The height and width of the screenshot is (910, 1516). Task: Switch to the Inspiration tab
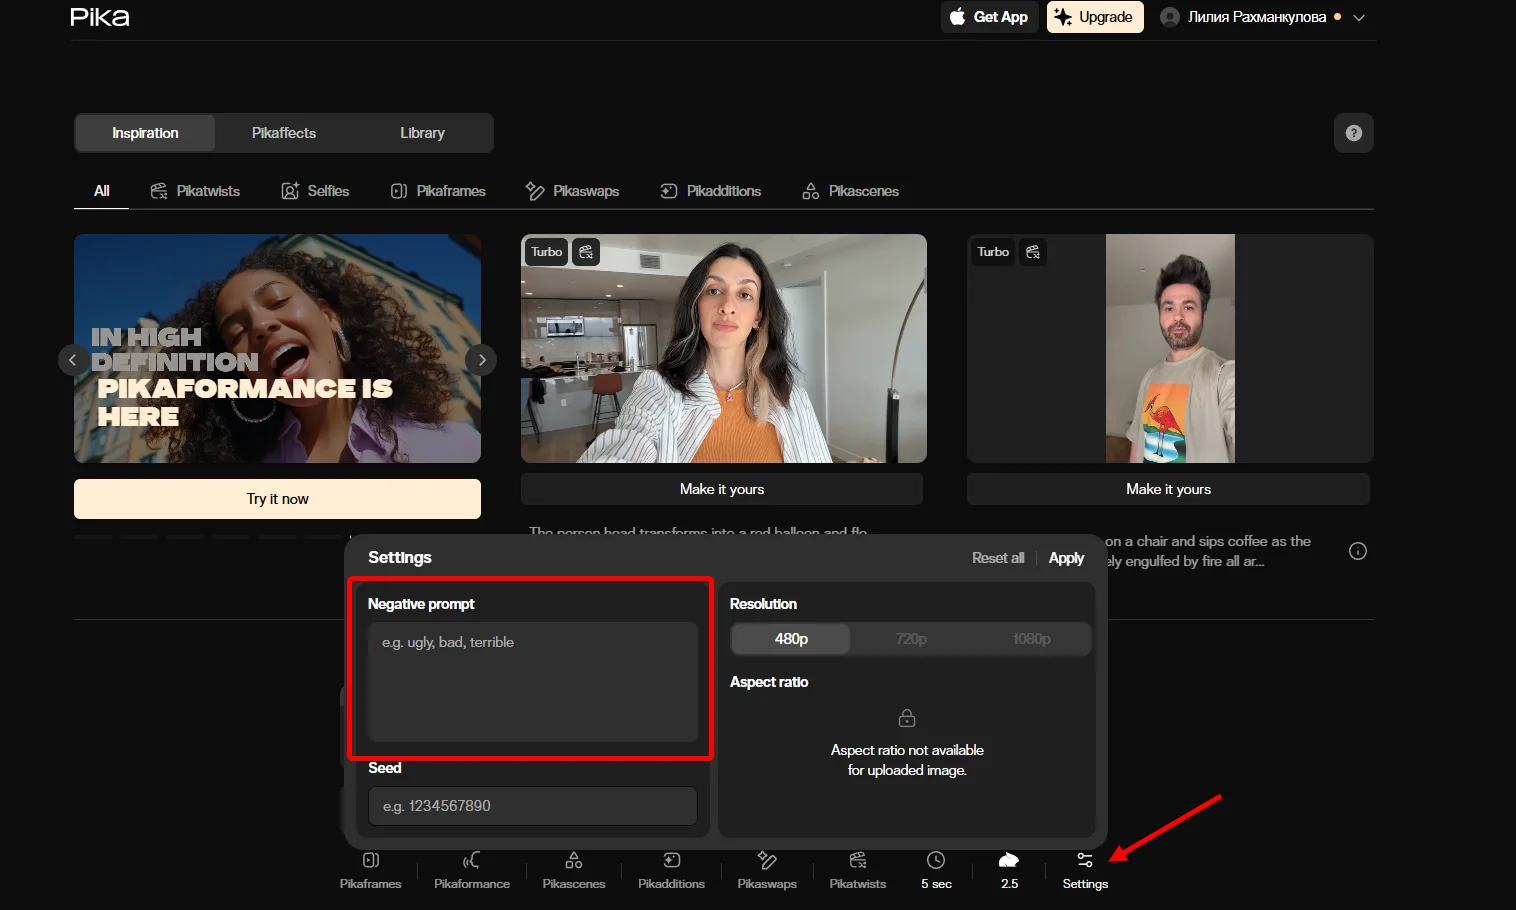pos(145,133)
